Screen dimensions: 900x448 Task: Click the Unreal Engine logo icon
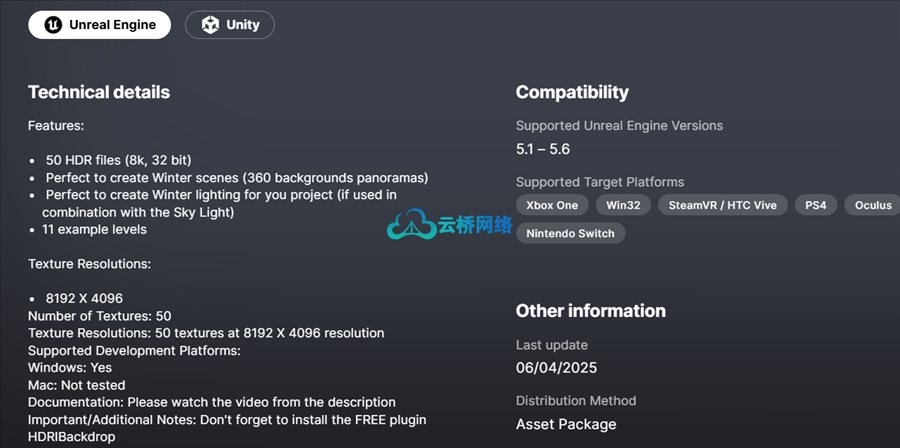click(53, 25)
